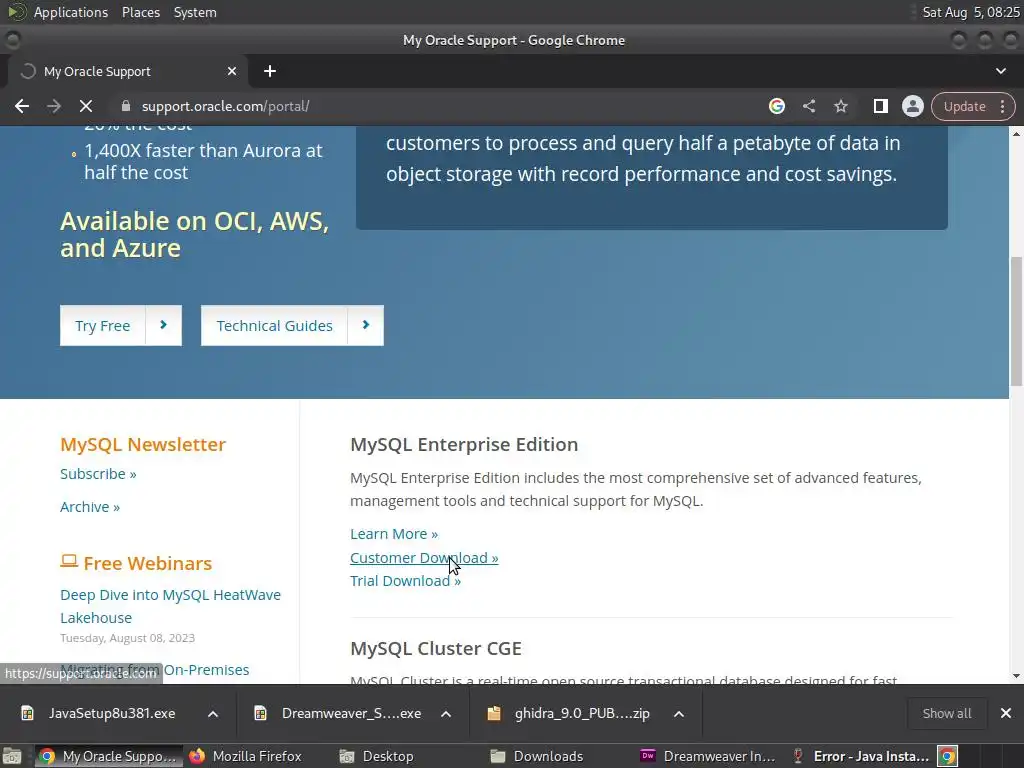1024x768 pixels.
Task: Click the JavaSetup8u381.exe file icon
Action: point(27,714)
